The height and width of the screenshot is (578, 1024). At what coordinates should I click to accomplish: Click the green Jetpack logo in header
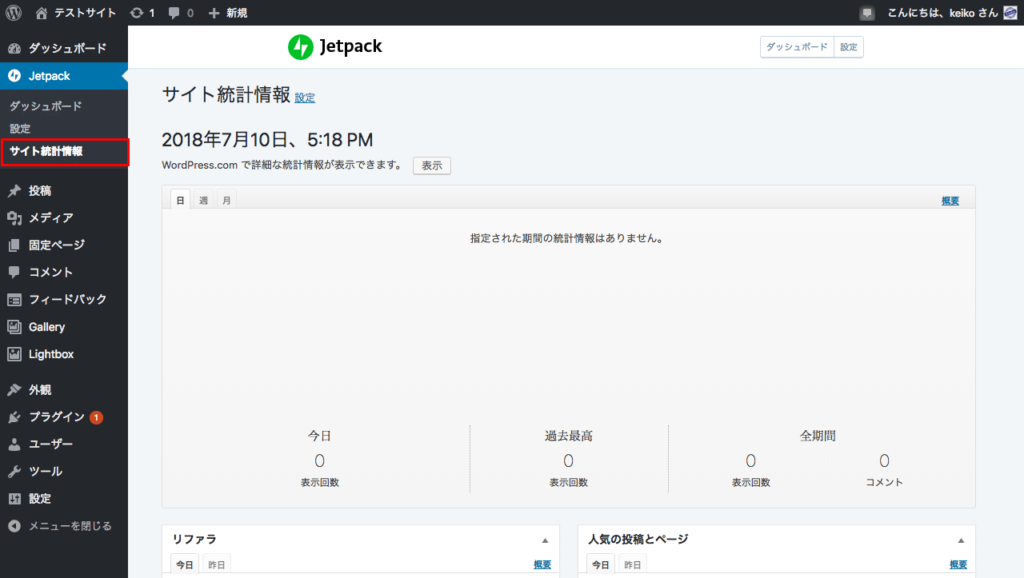300,47
